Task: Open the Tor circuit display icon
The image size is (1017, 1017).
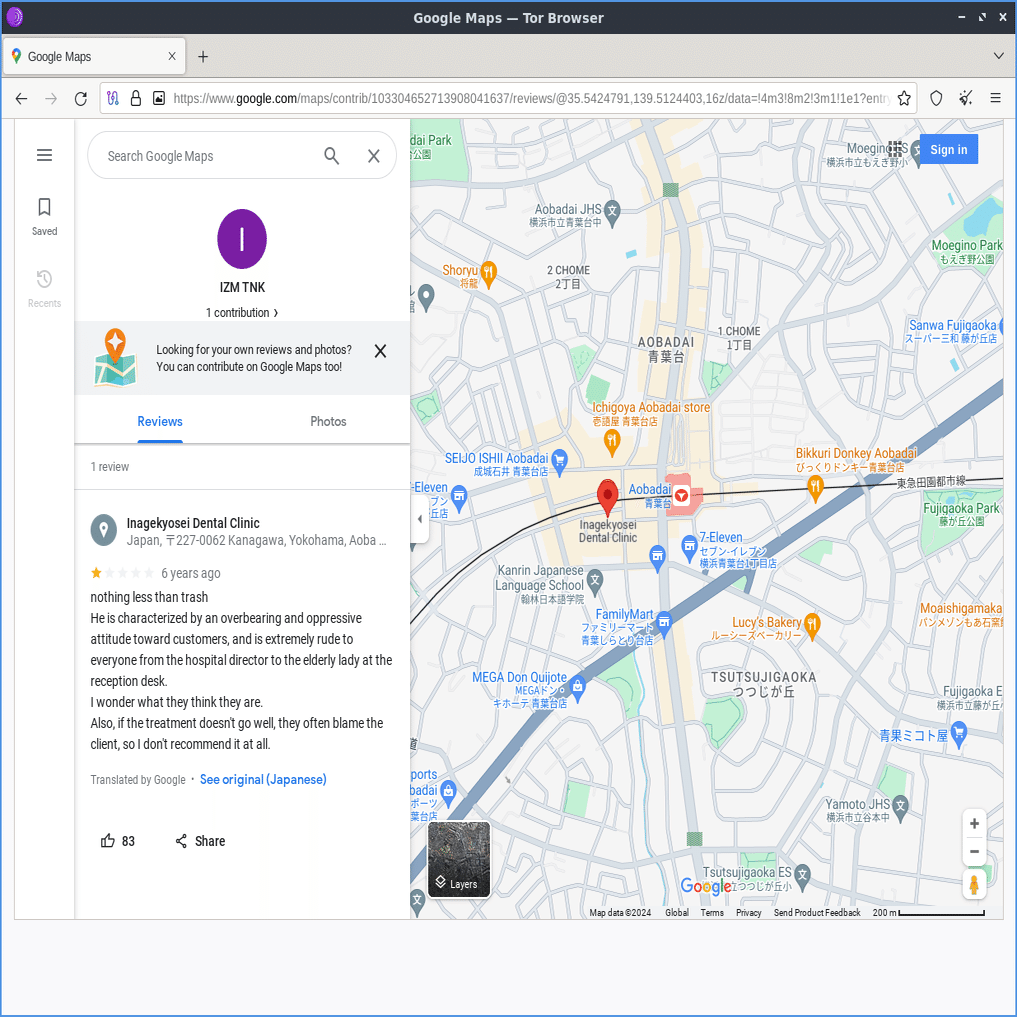Action: point(113,99)
